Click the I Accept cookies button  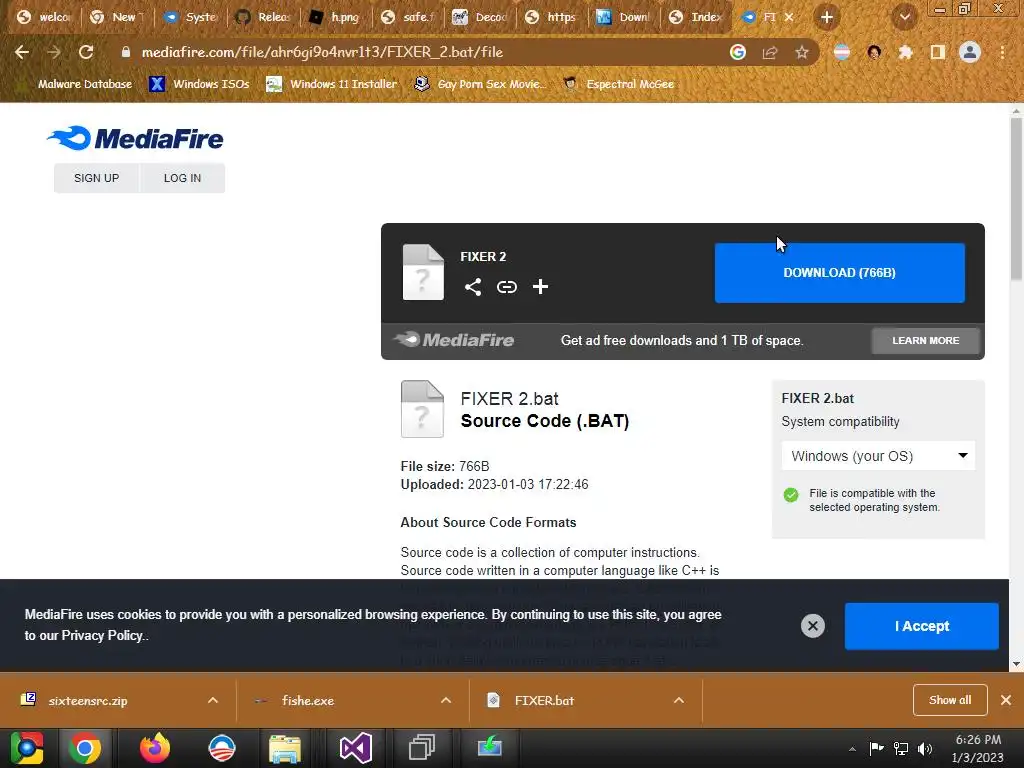[x=921, y=626]
